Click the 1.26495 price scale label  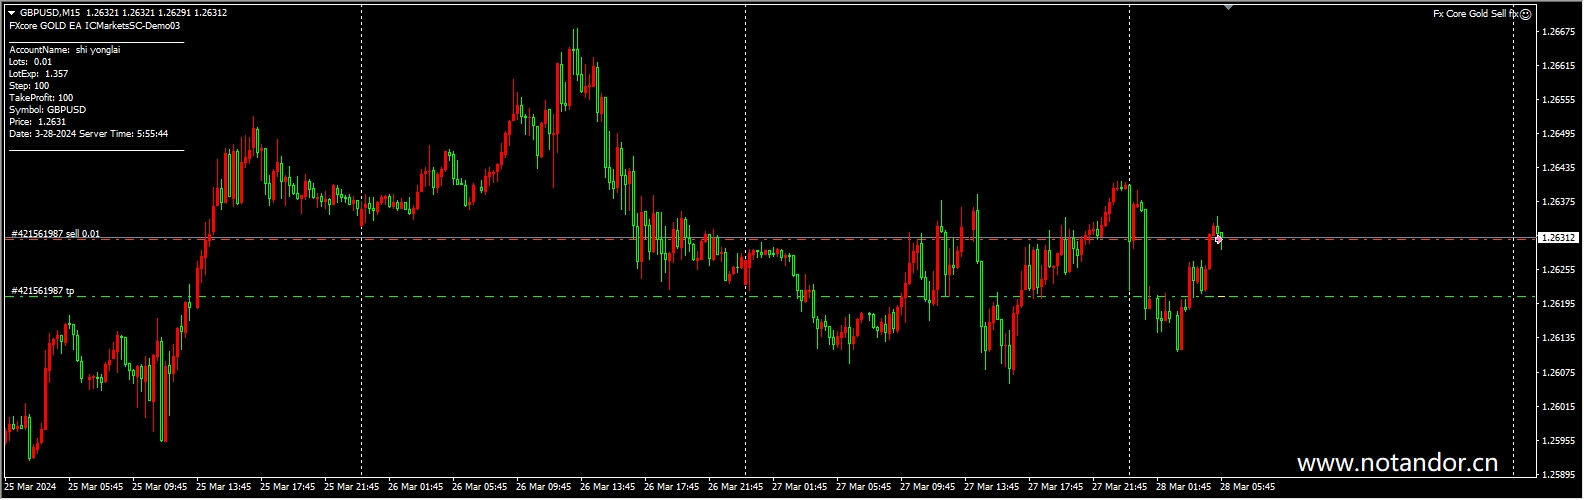pyautogui.click(x=1558, y=134)
